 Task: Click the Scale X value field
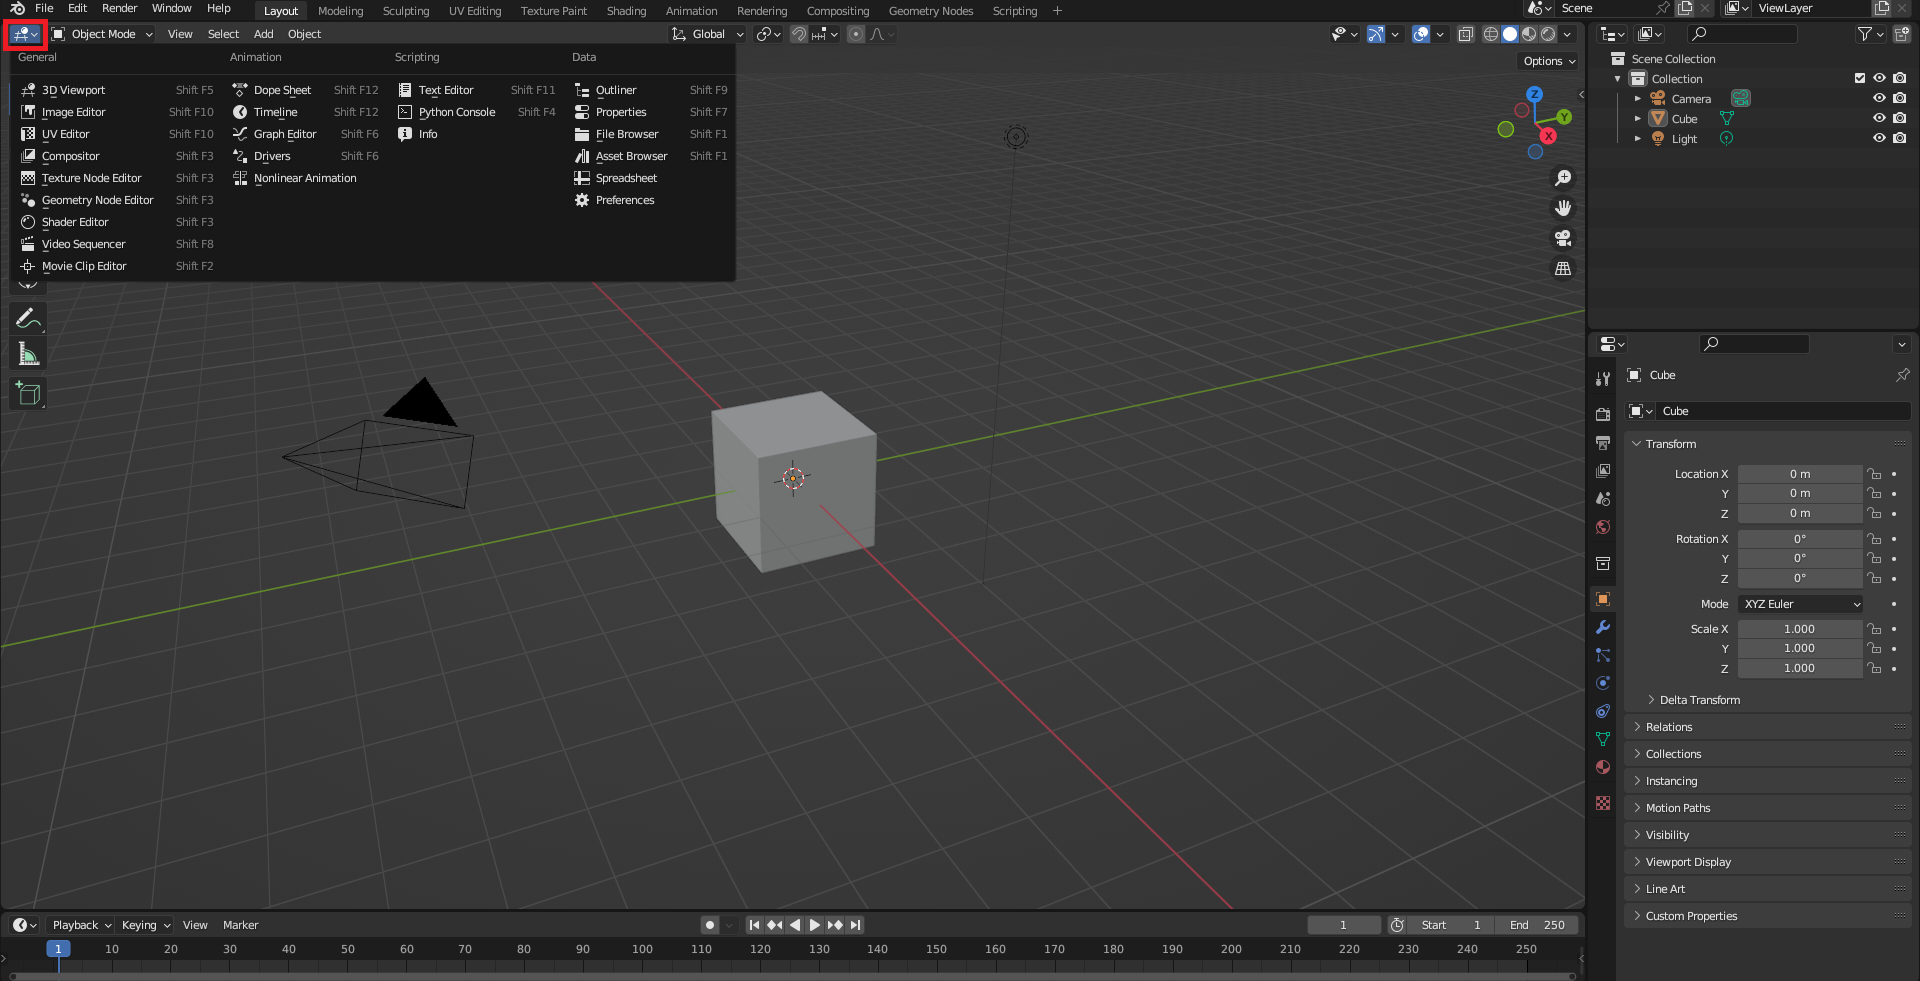pyautogui.click(x=1800, y=629)
